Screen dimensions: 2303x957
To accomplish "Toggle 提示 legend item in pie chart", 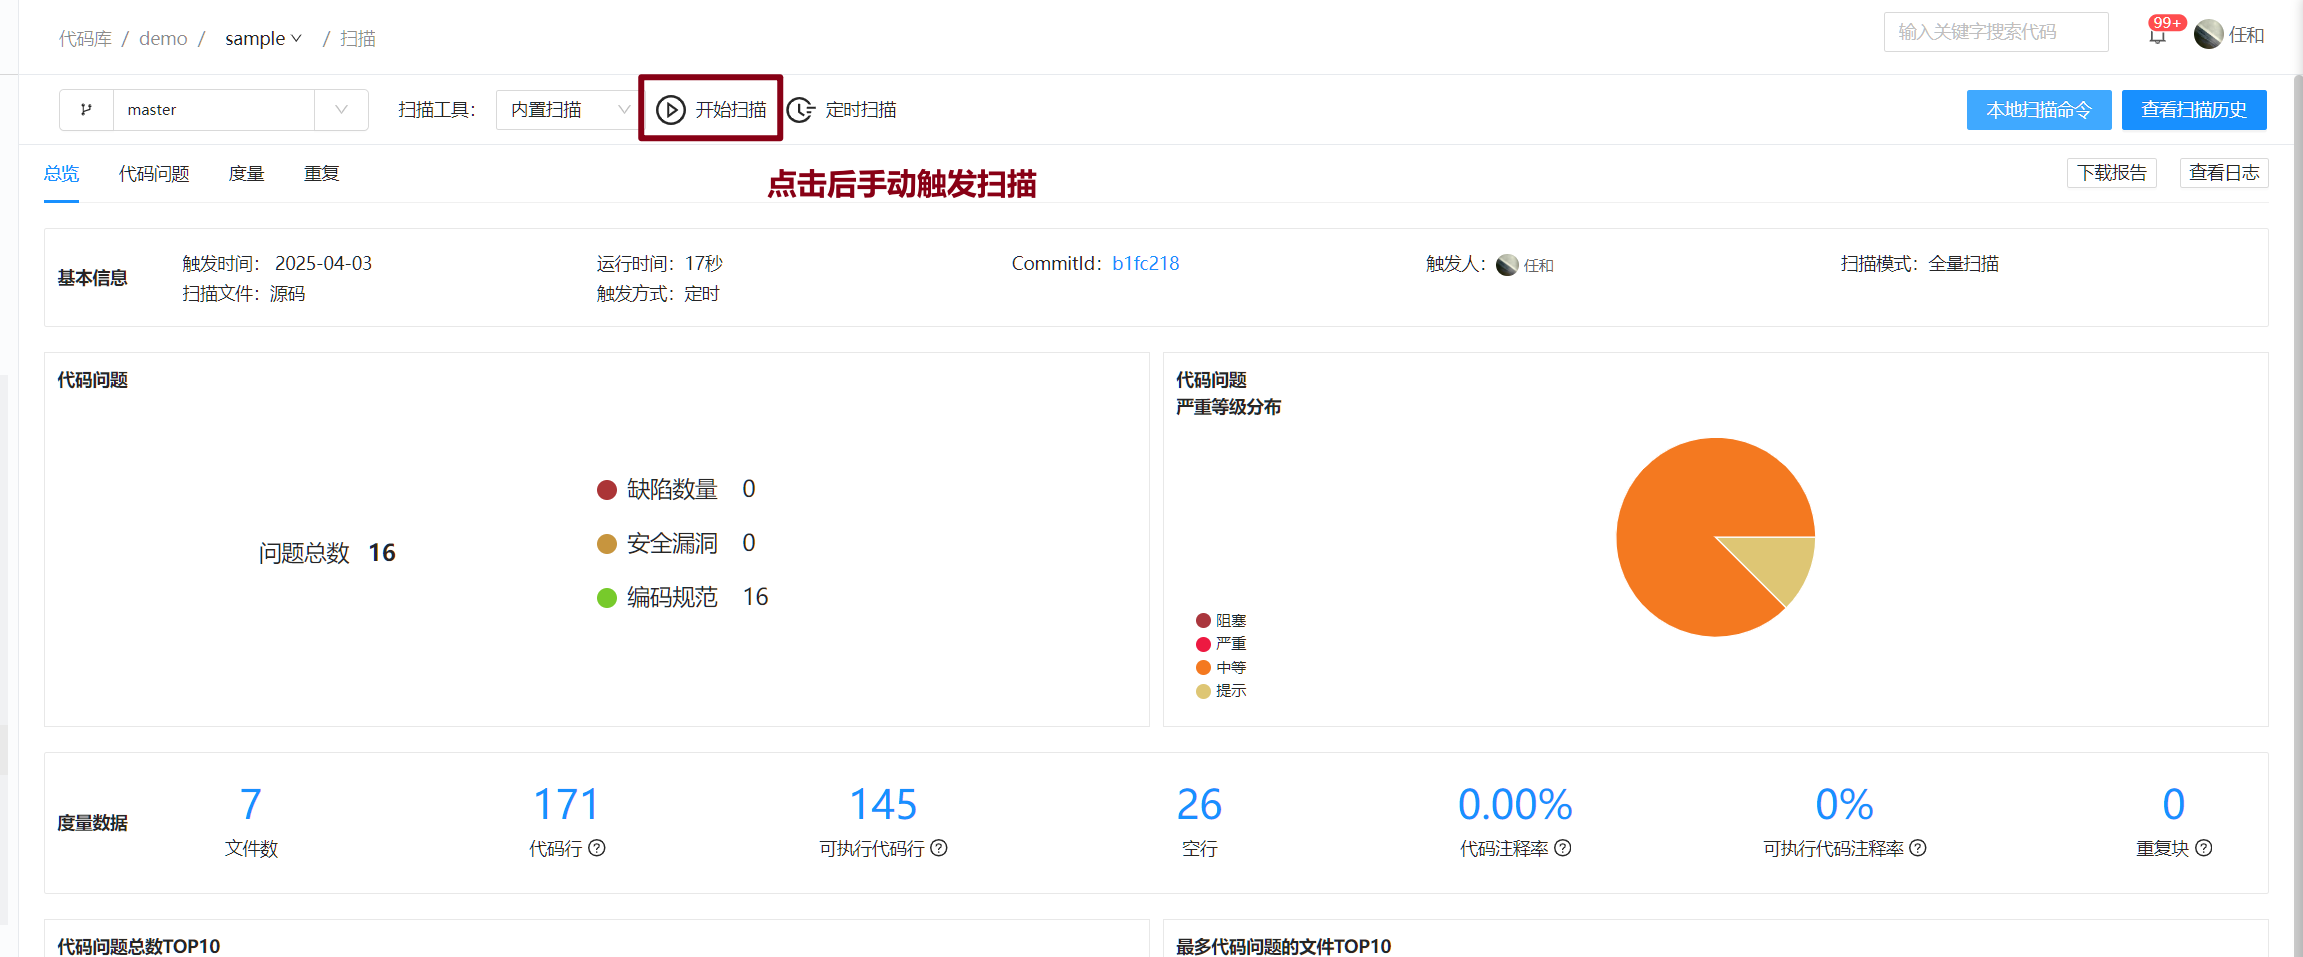I will tap(1221, 691).
